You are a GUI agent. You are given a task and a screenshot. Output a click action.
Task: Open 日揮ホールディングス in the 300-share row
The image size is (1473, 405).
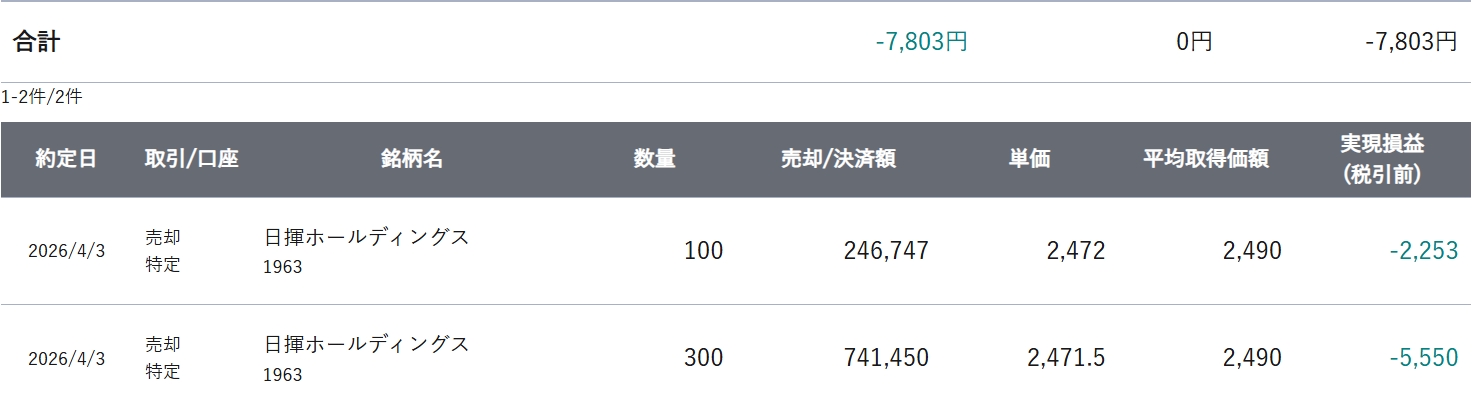pyautogui.click(x=366, y=344)
